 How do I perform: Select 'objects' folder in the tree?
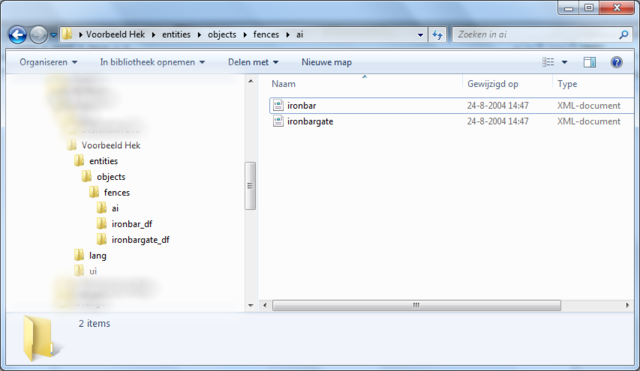[111, 177]
